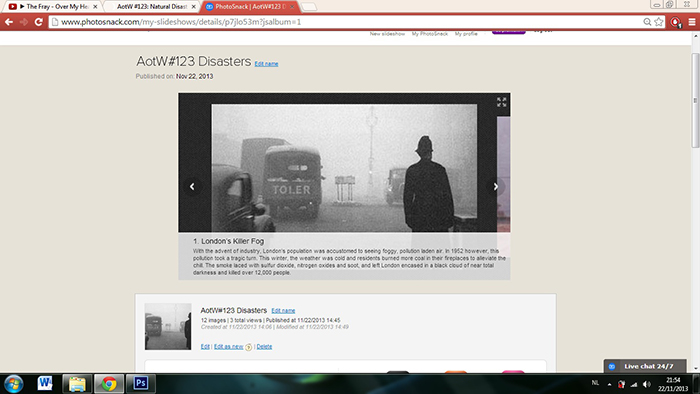
Task: Click the Delete link for the album
Action: [x=264, y=347]
